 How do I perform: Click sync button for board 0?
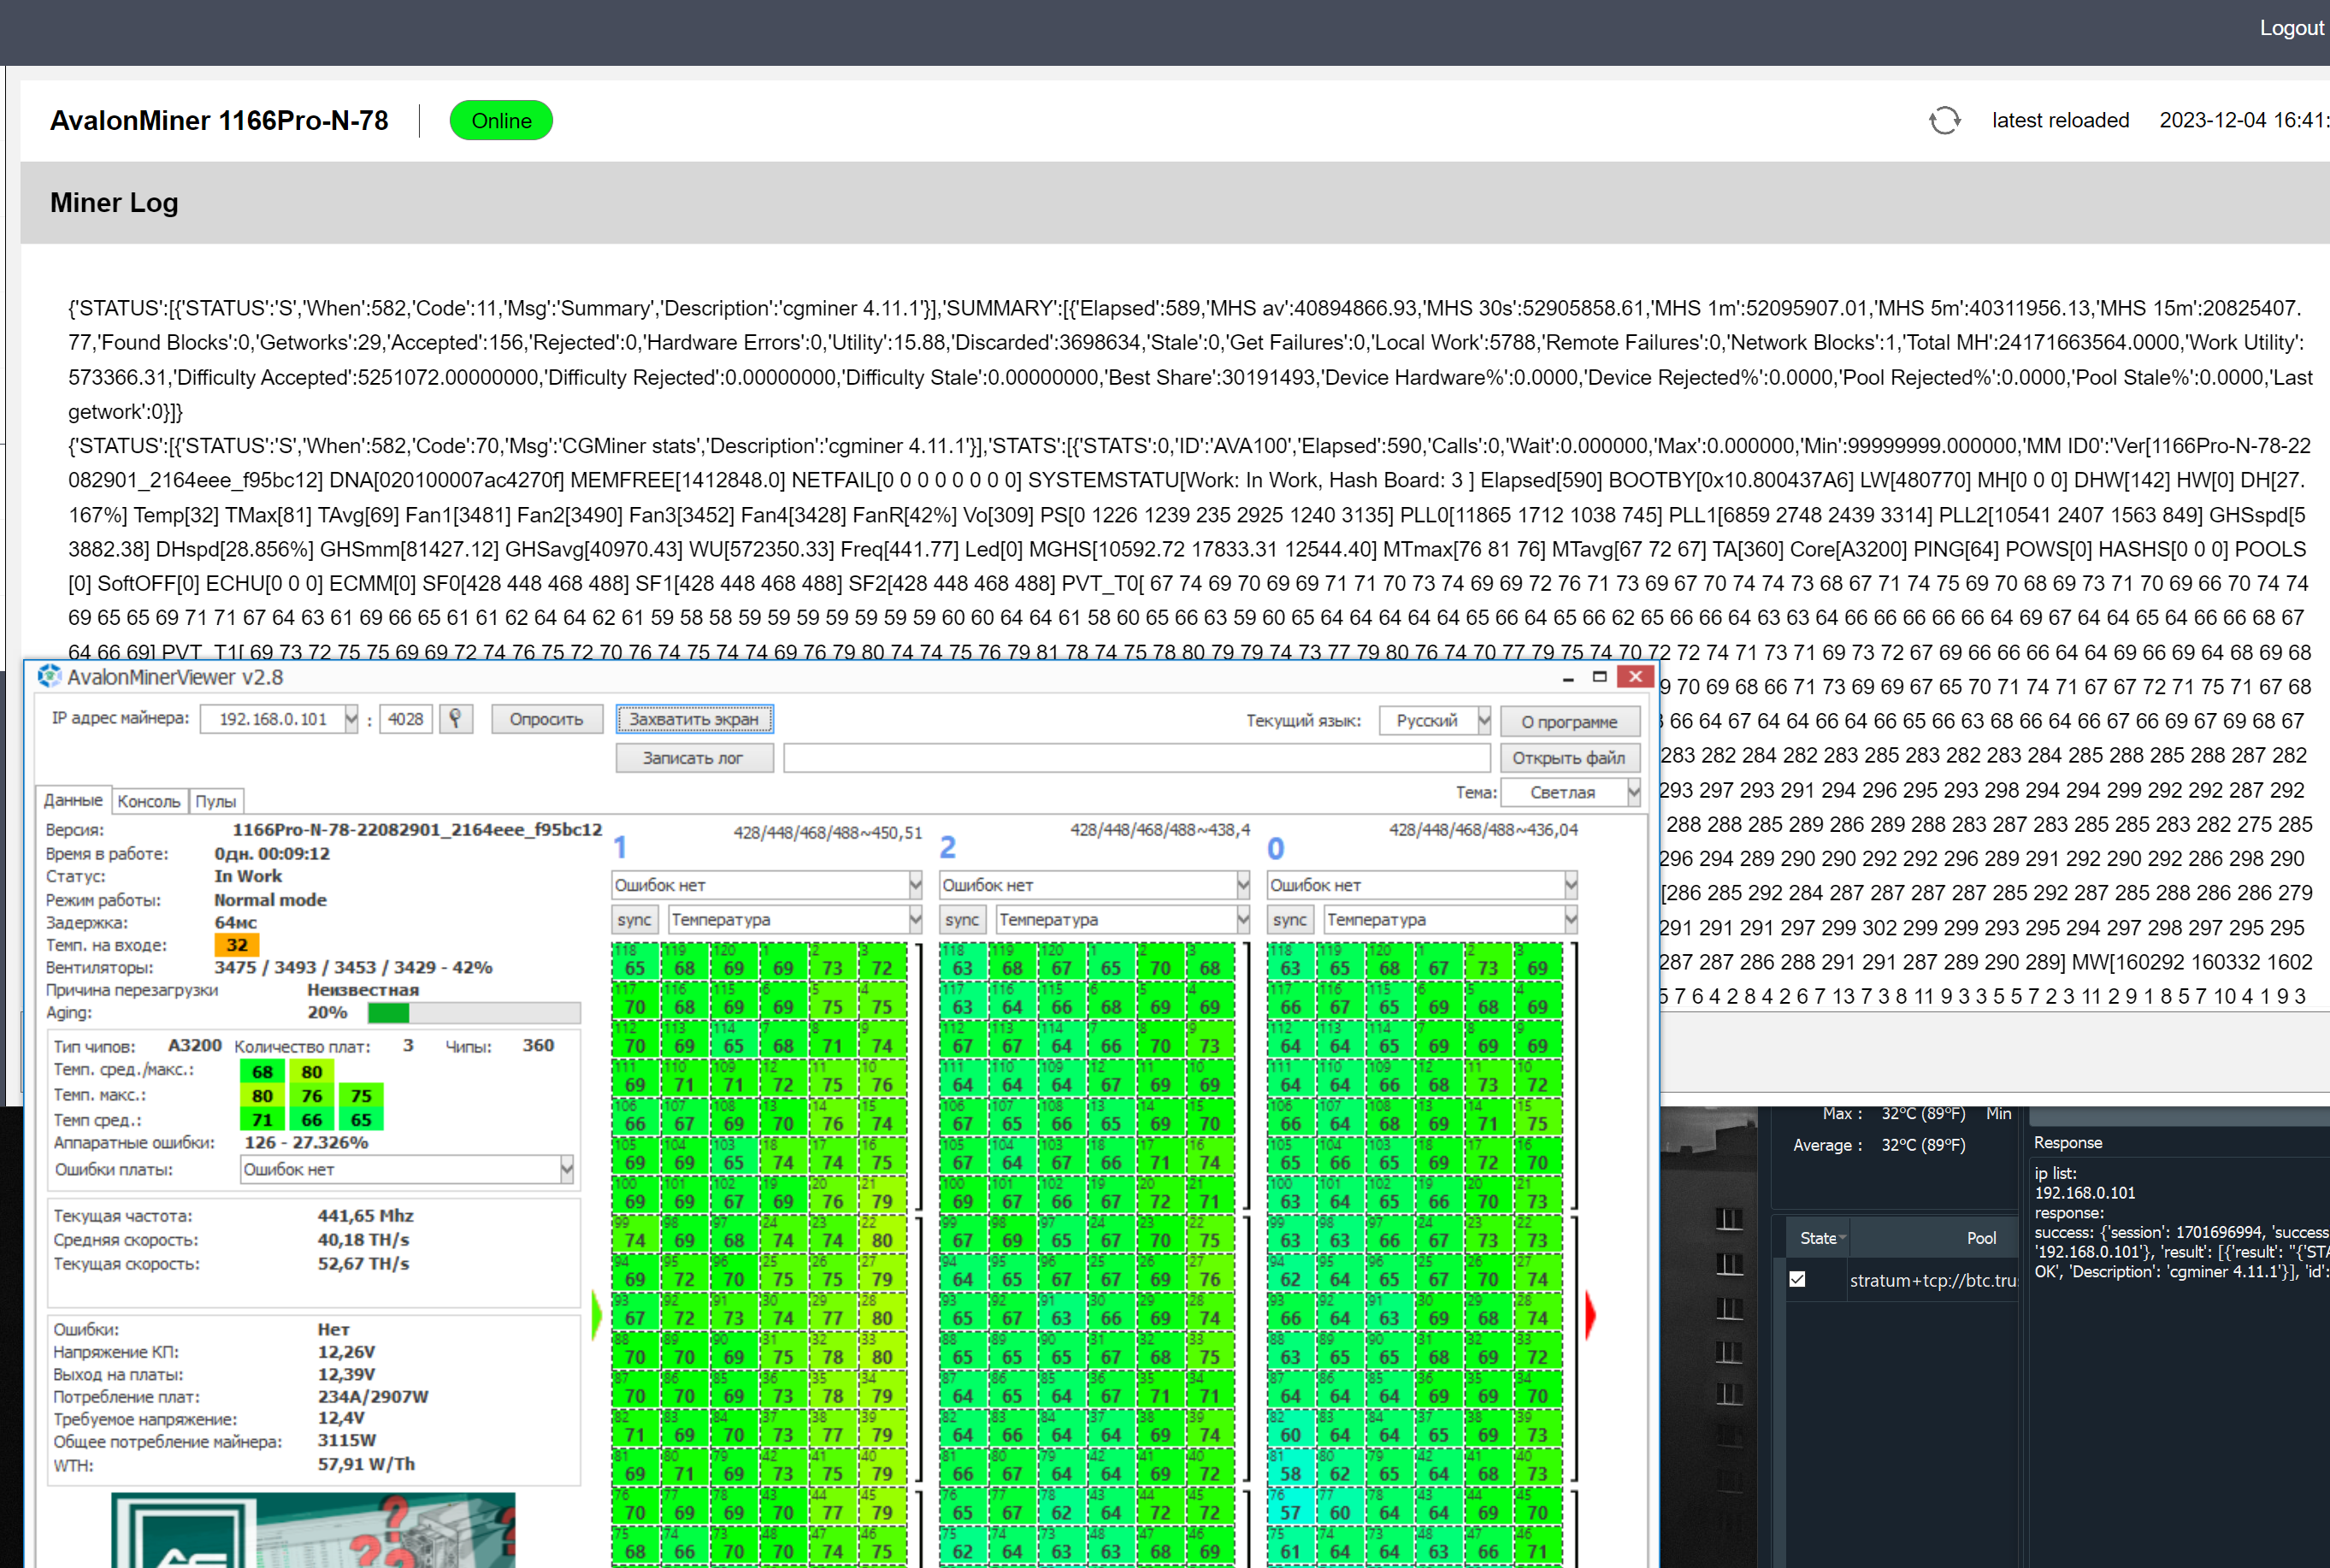(1290, 919)
